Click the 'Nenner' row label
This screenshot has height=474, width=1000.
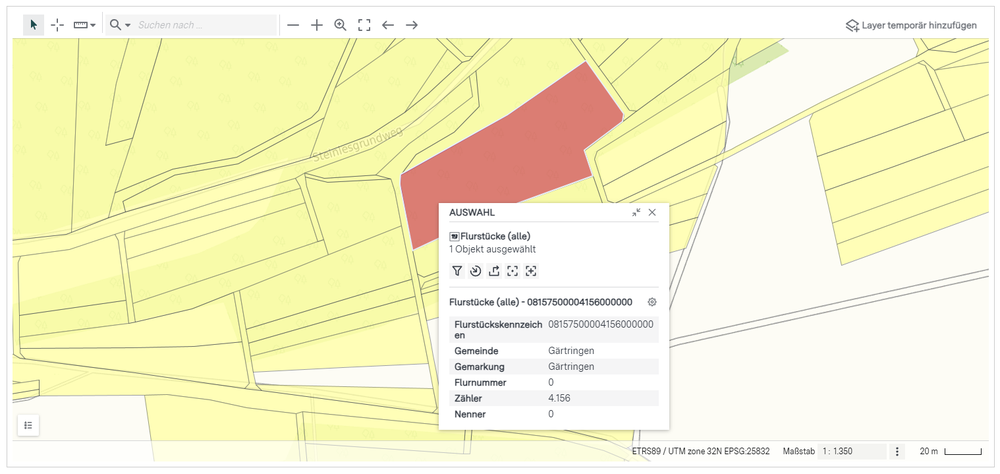pos(470,414)
